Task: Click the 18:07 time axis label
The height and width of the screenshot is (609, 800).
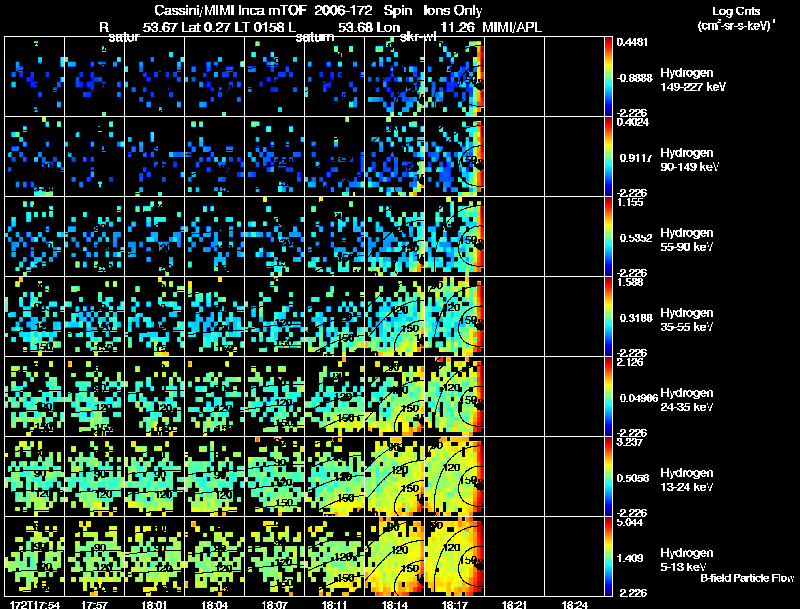Action: (x=274, y=604)
